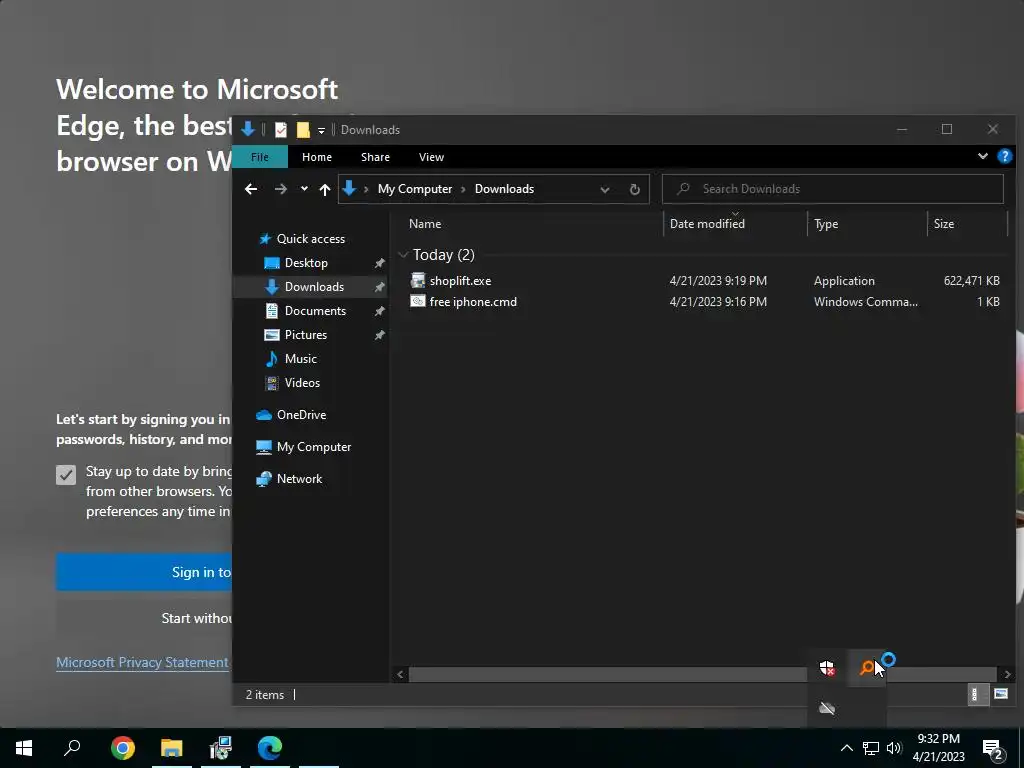
Task: Select Network in navigation pane
Action: pyautogui.click(x=298, y=479)
